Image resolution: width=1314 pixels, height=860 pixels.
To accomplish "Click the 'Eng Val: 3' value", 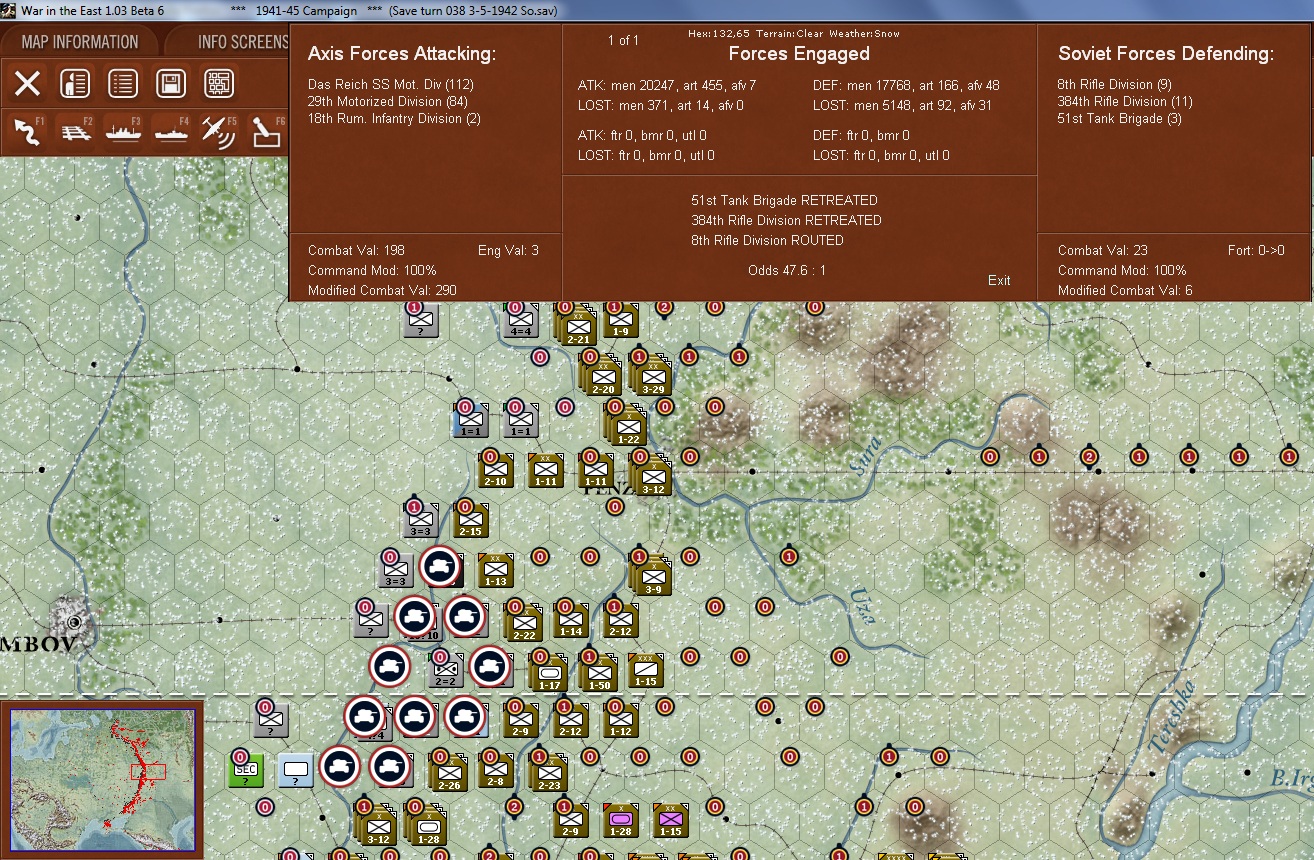I will tap(509, 250).
